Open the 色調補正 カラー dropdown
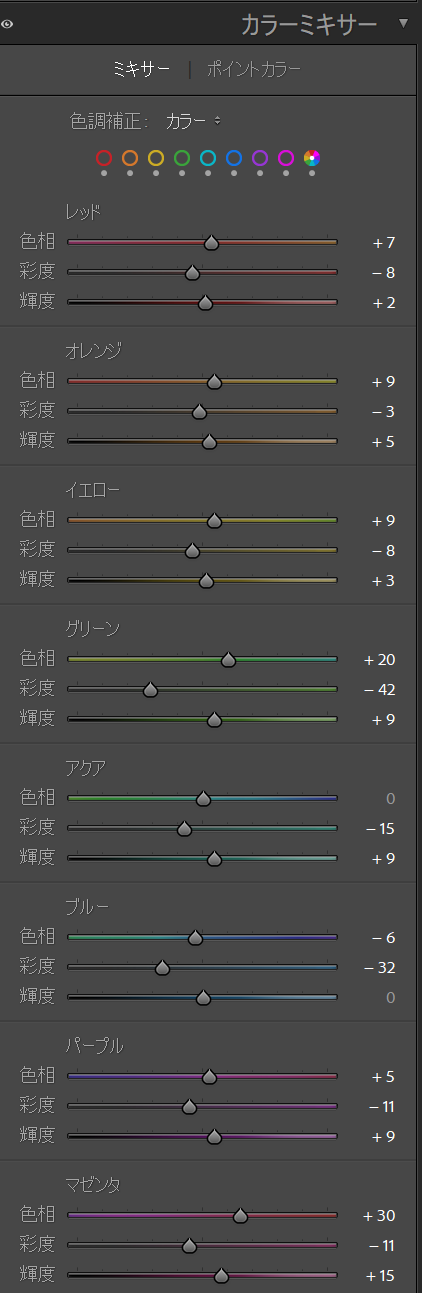The width and height of the screenshot is (422, 1293). pos(193,121)
